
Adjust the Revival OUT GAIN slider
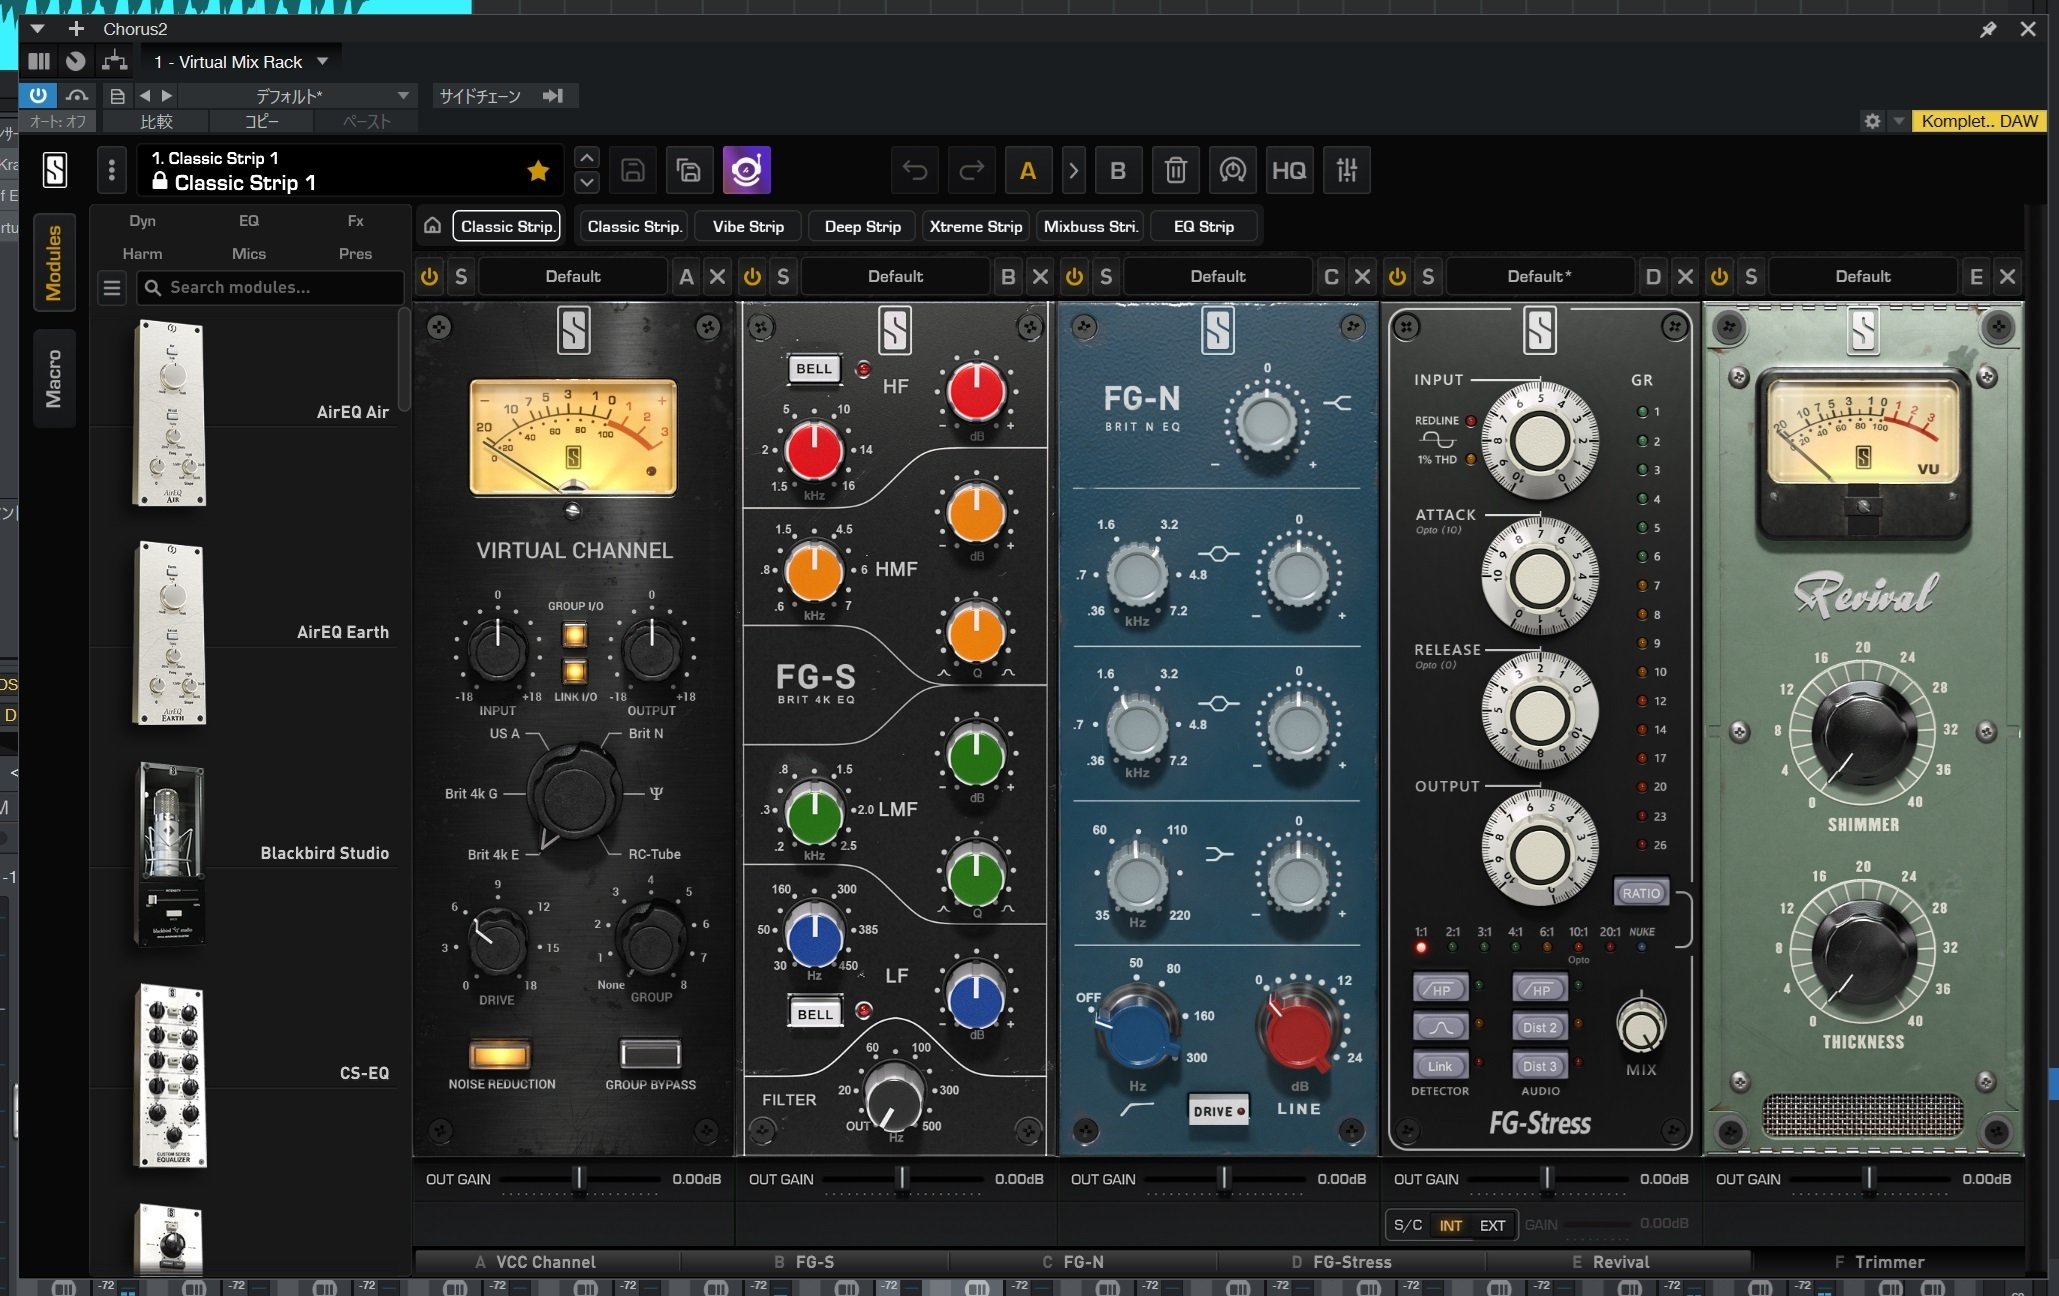(1869, 1178)
